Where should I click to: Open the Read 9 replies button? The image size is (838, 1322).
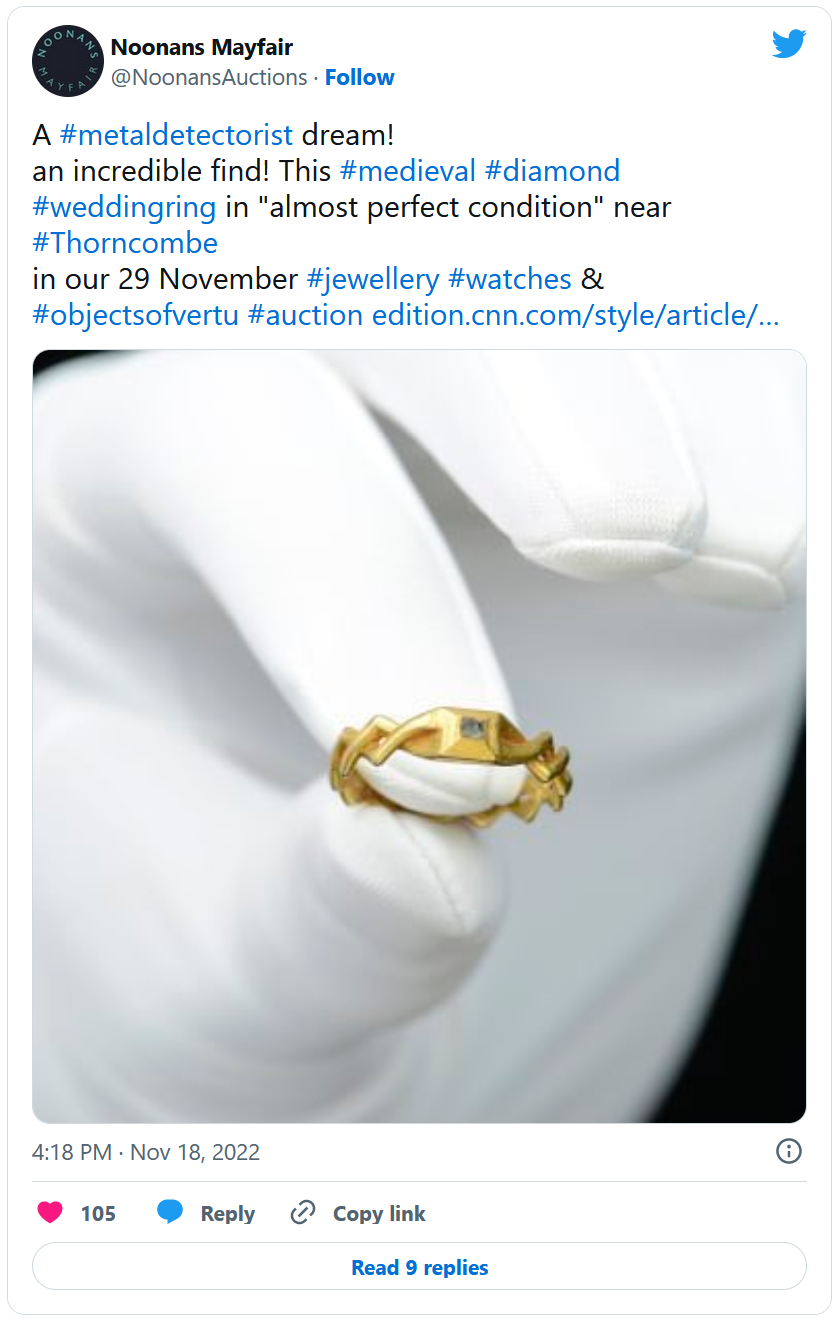click(419, 1267)
